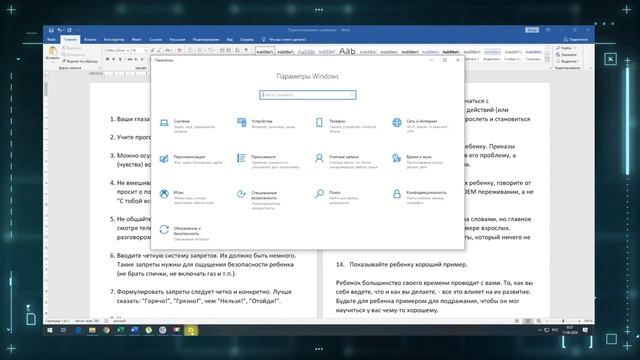This screenshot has height=360, width=640.
Task: Open the Выделить dropdown in Word ribbon
Action: point(568,61)
